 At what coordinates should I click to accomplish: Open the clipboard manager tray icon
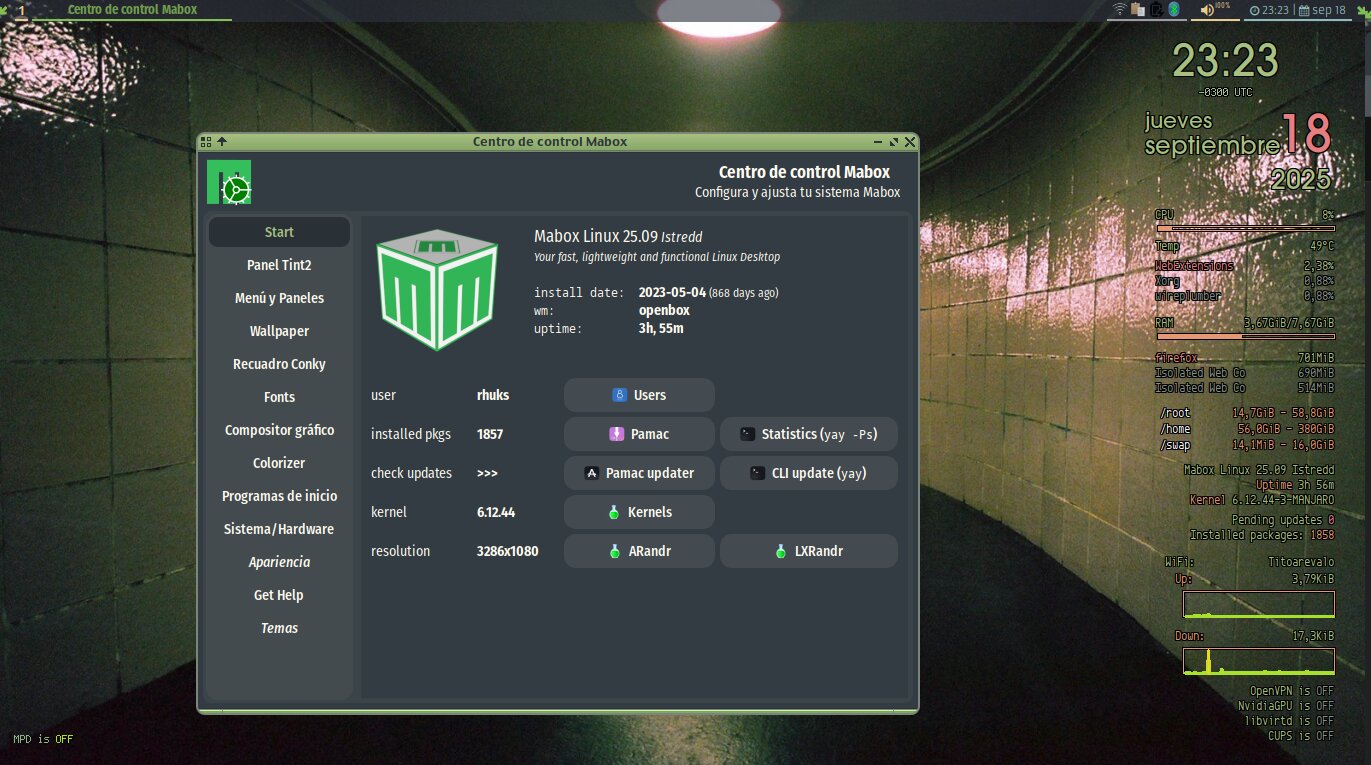(1137, 10)
